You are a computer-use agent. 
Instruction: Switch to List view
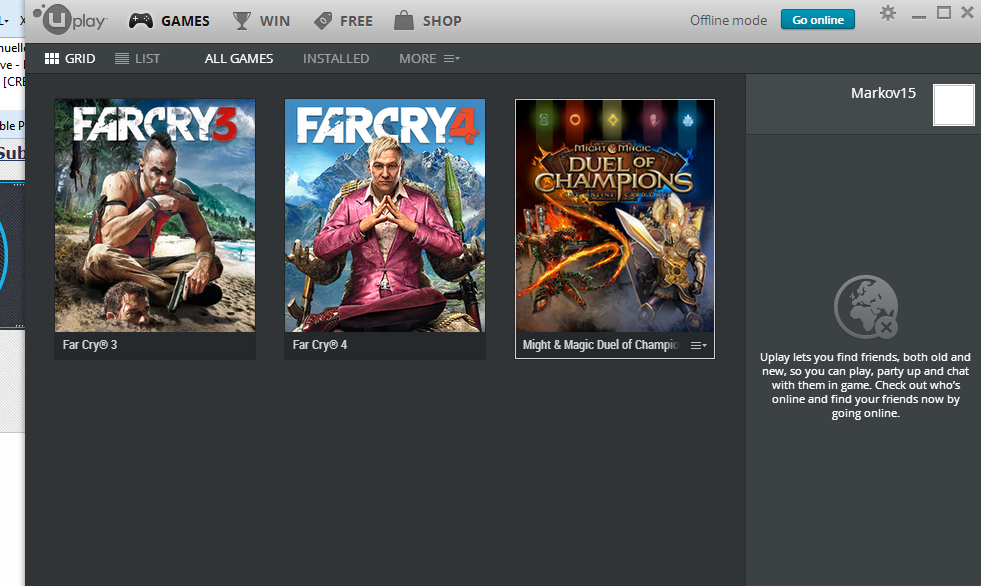[138, 58]
